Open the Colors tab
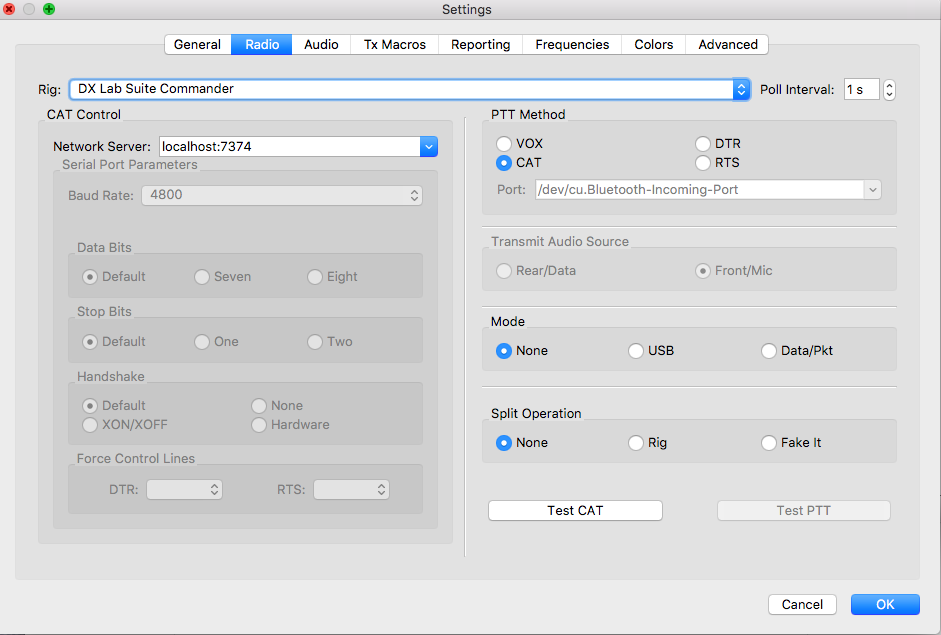Image resolution: width=941 pixels, height=635 pixels. (x=654, y=44)
